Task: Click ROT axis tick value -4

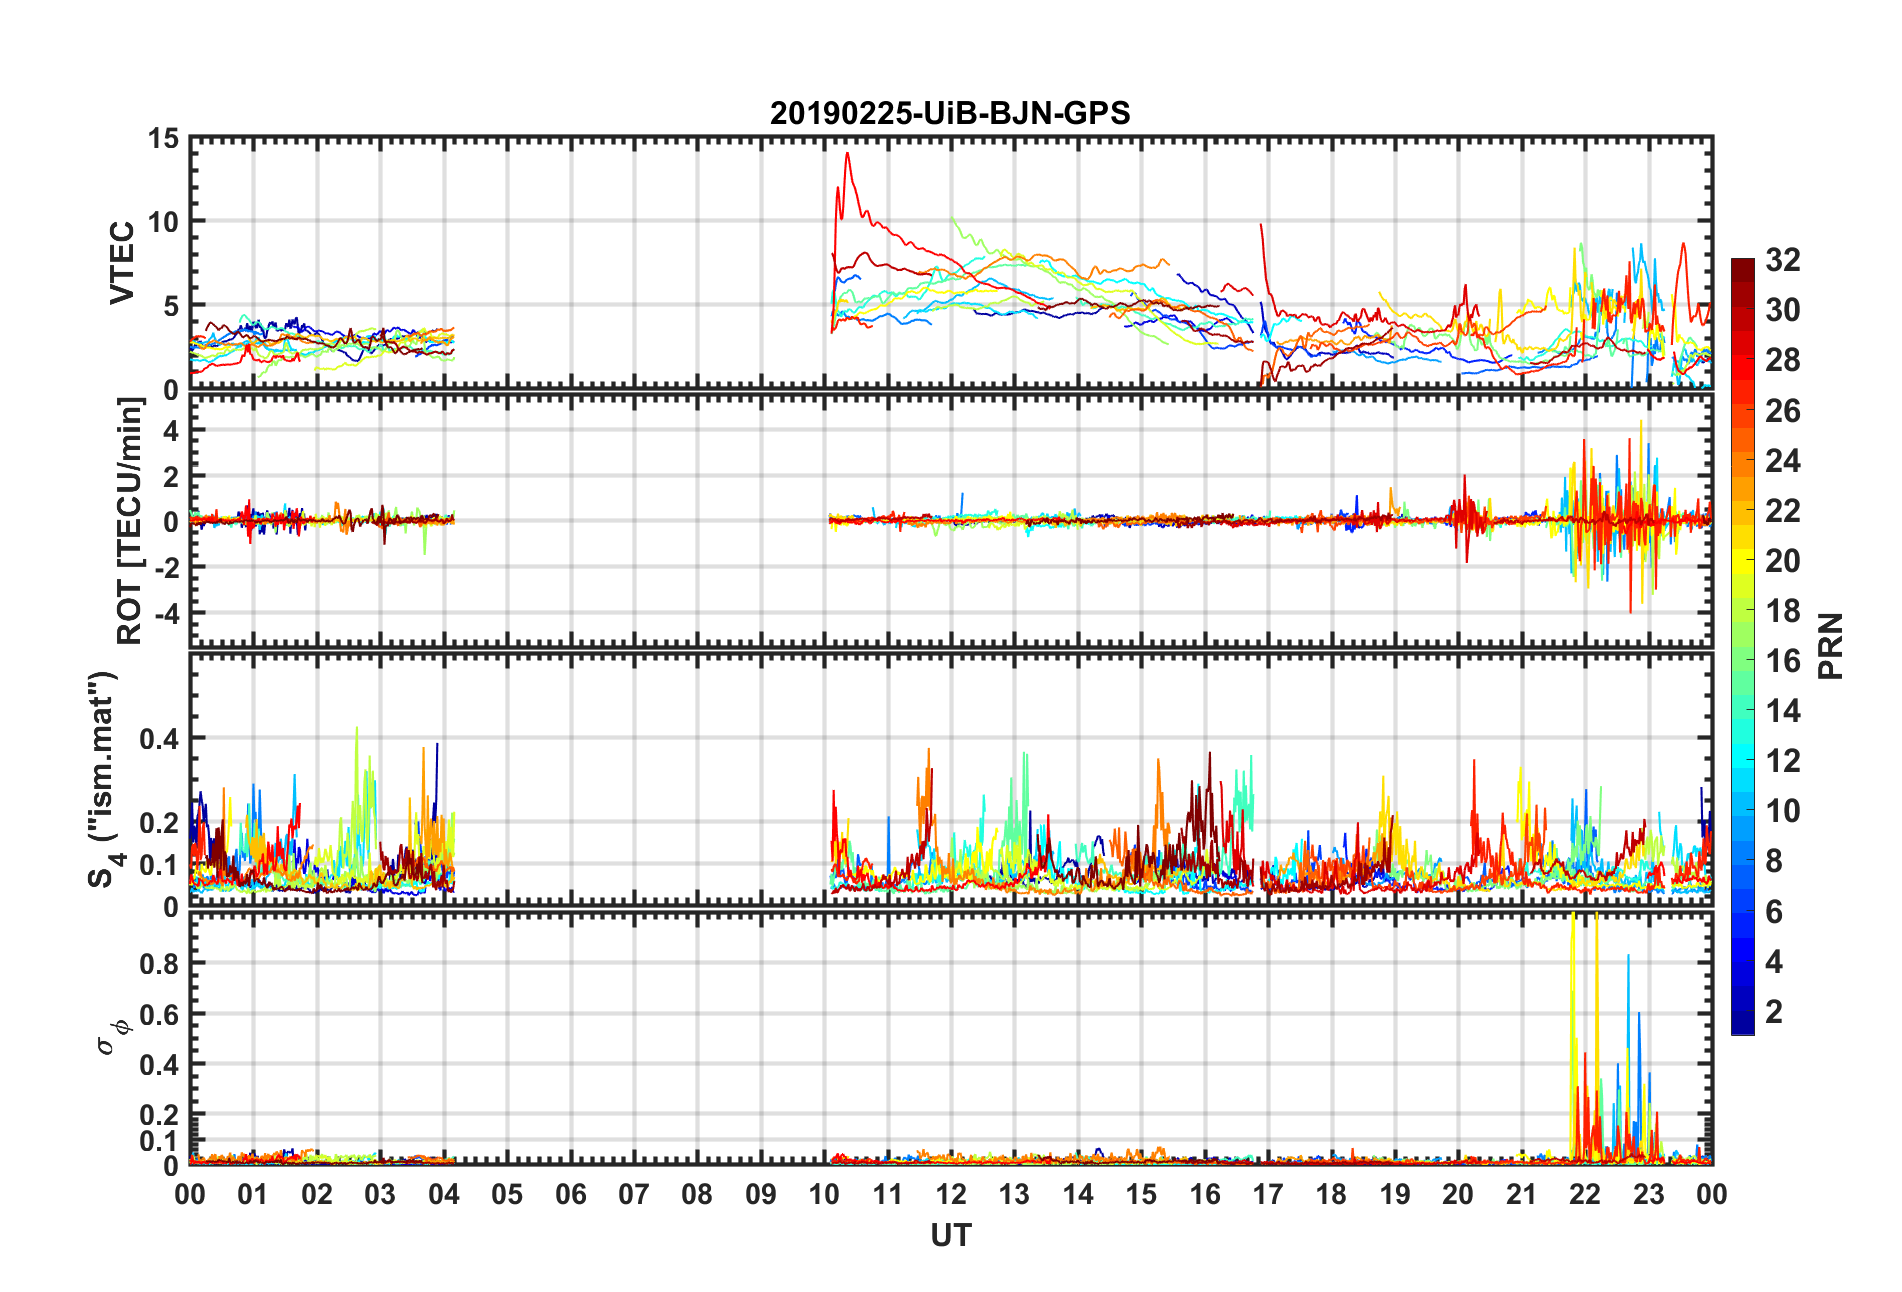Action: point(169,612)
